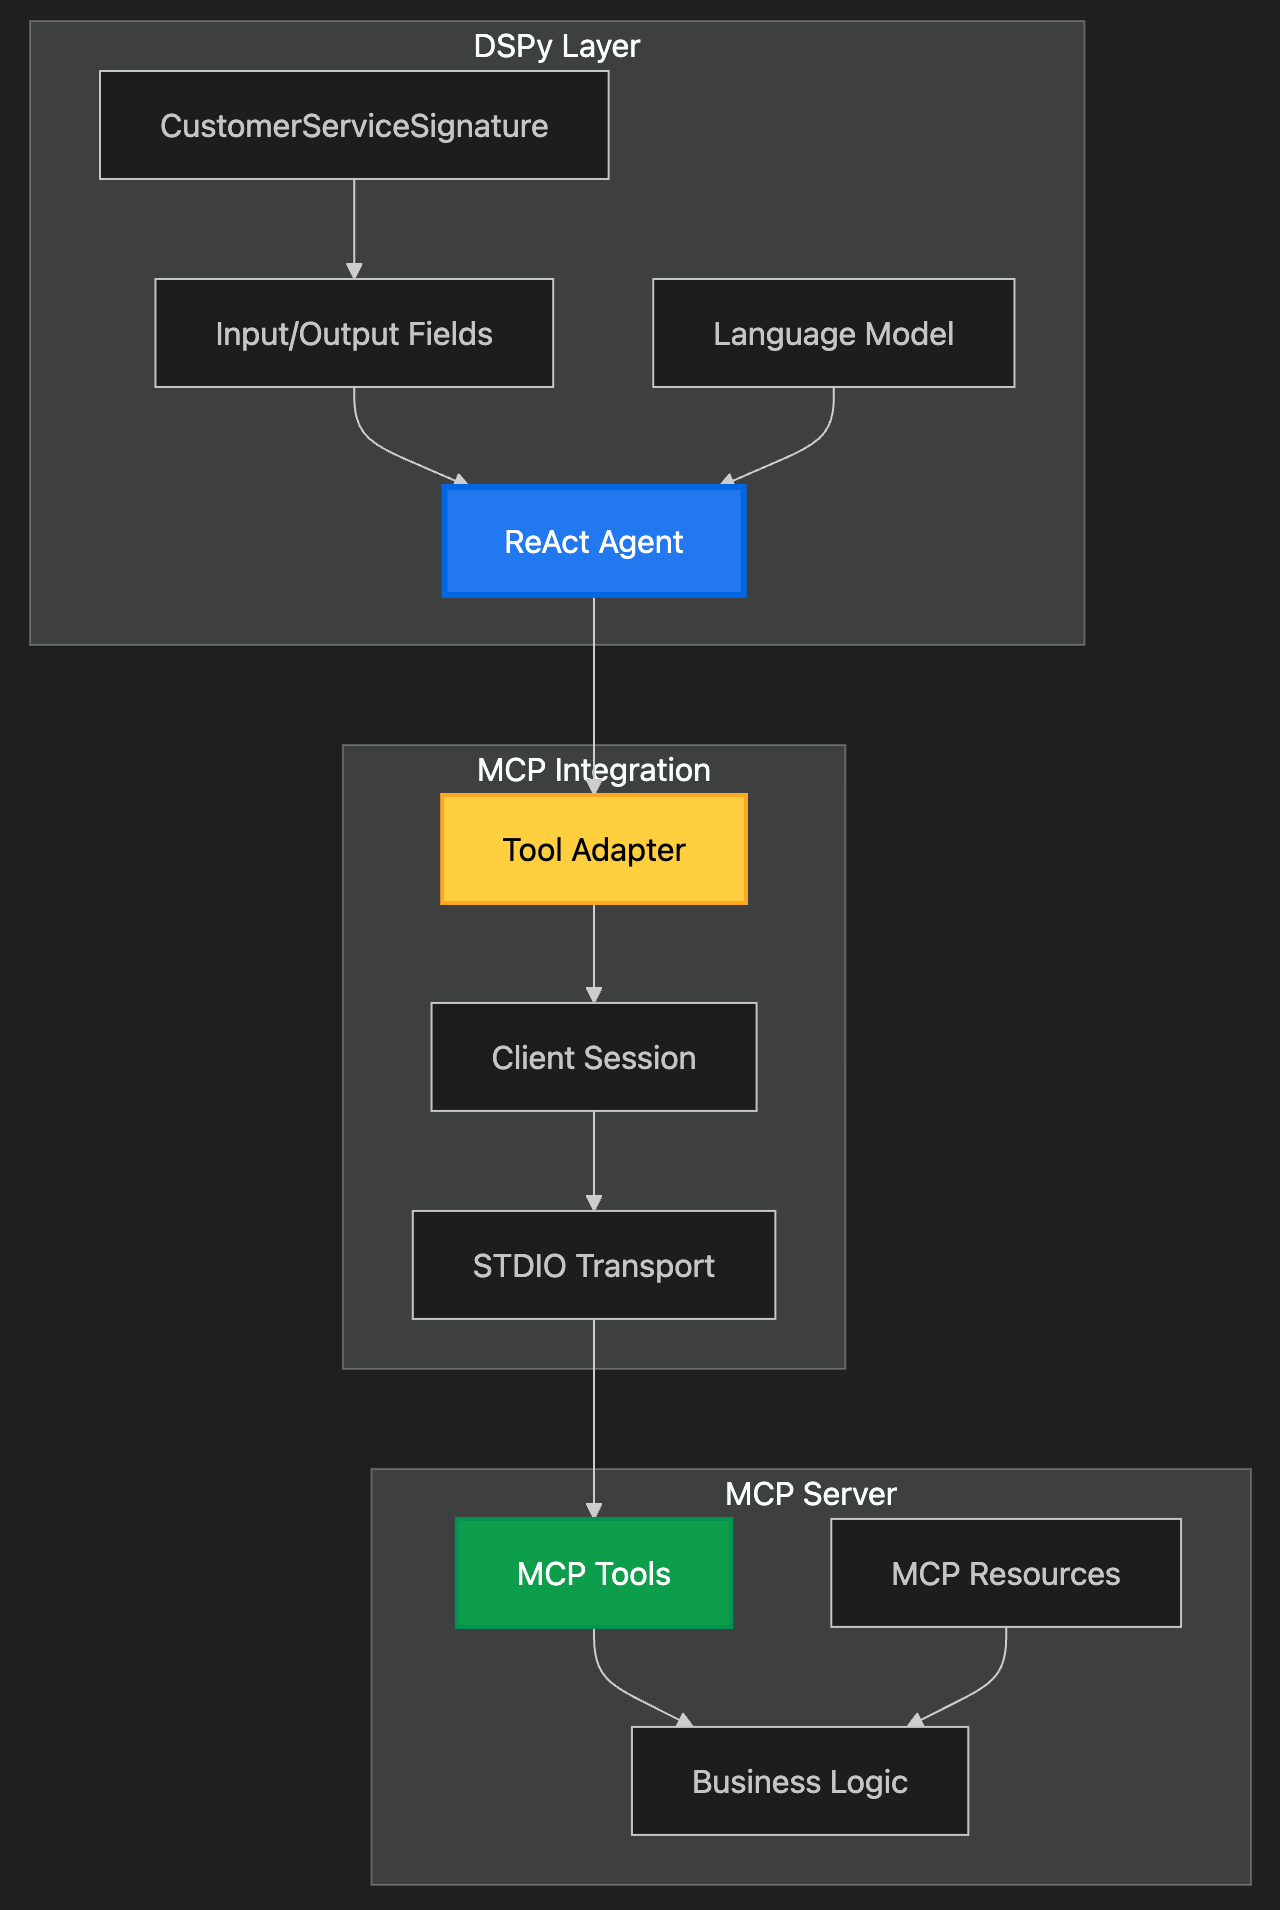The image size is (1280, 1910).
Task: Click the STDIO Transport node
Action: click(x=594, y=1265)
